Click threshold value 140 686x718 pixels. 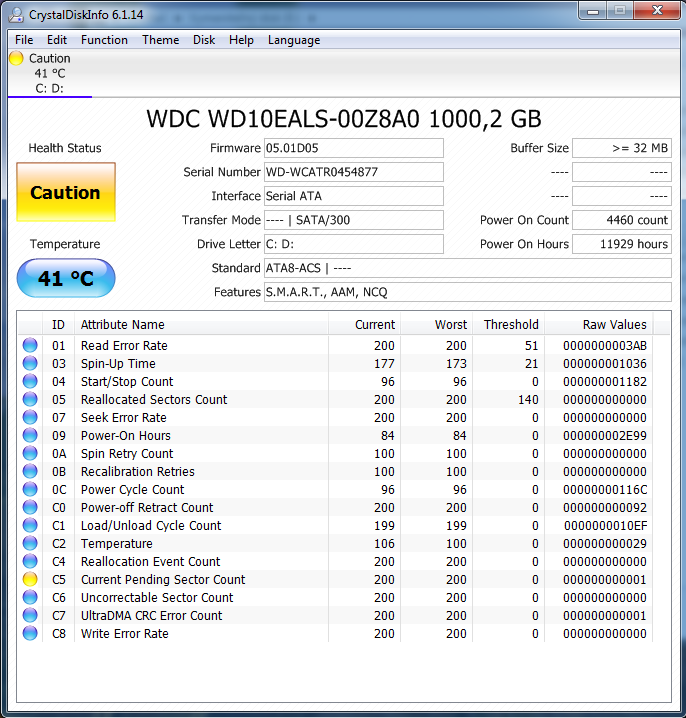528,400
